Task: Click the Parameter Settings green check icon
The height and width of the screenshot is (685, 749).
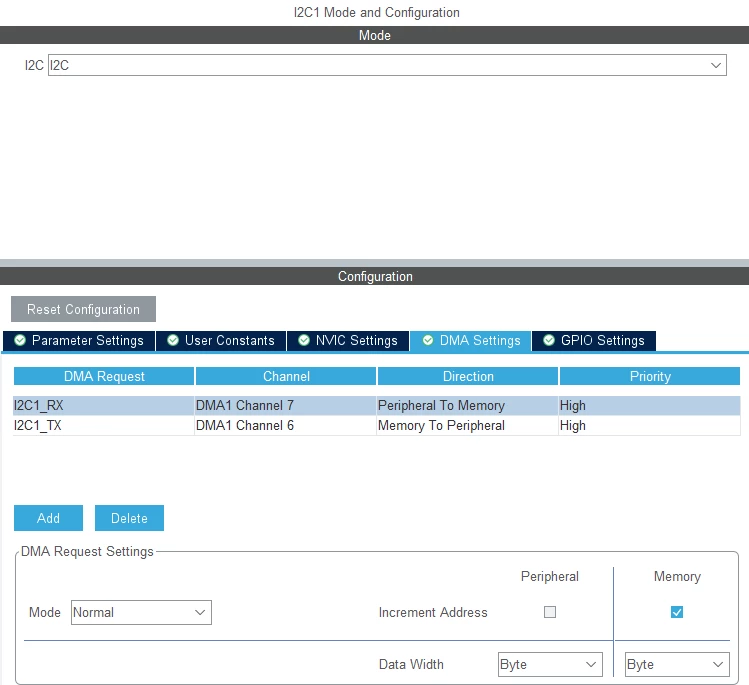Action: tap(20, 340)
